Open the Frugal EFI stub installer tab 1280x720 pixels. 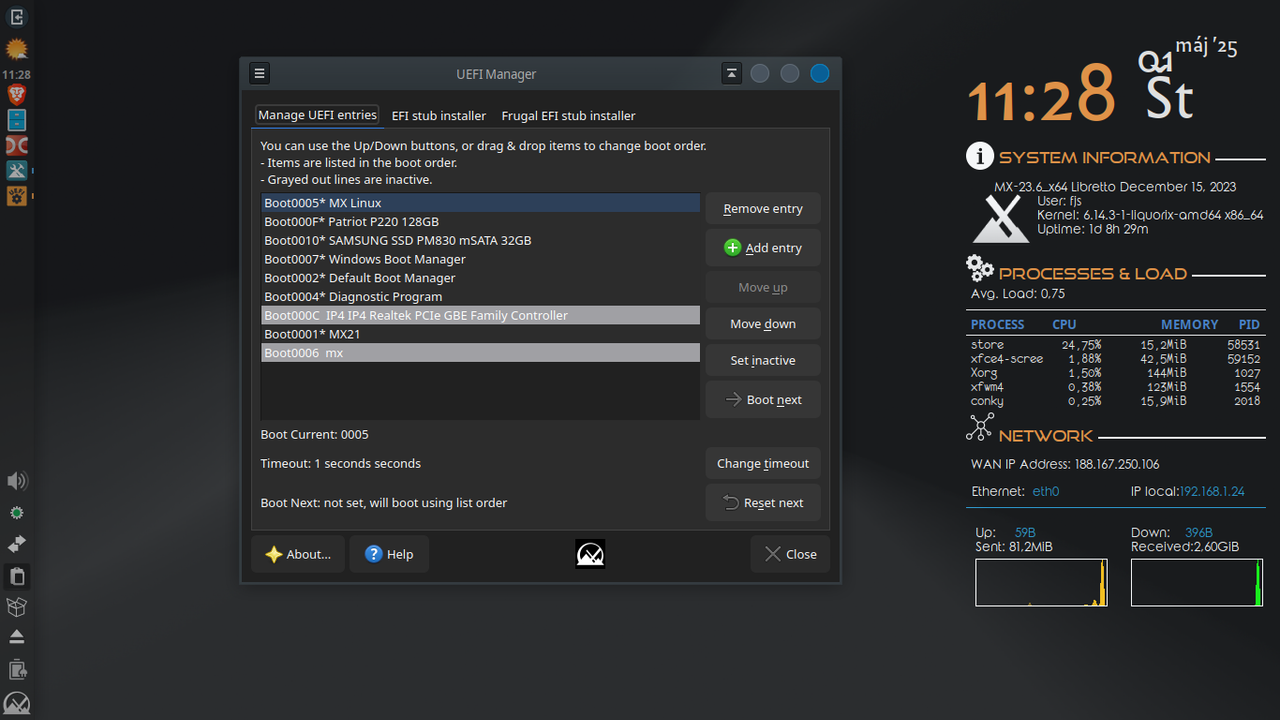568,116
